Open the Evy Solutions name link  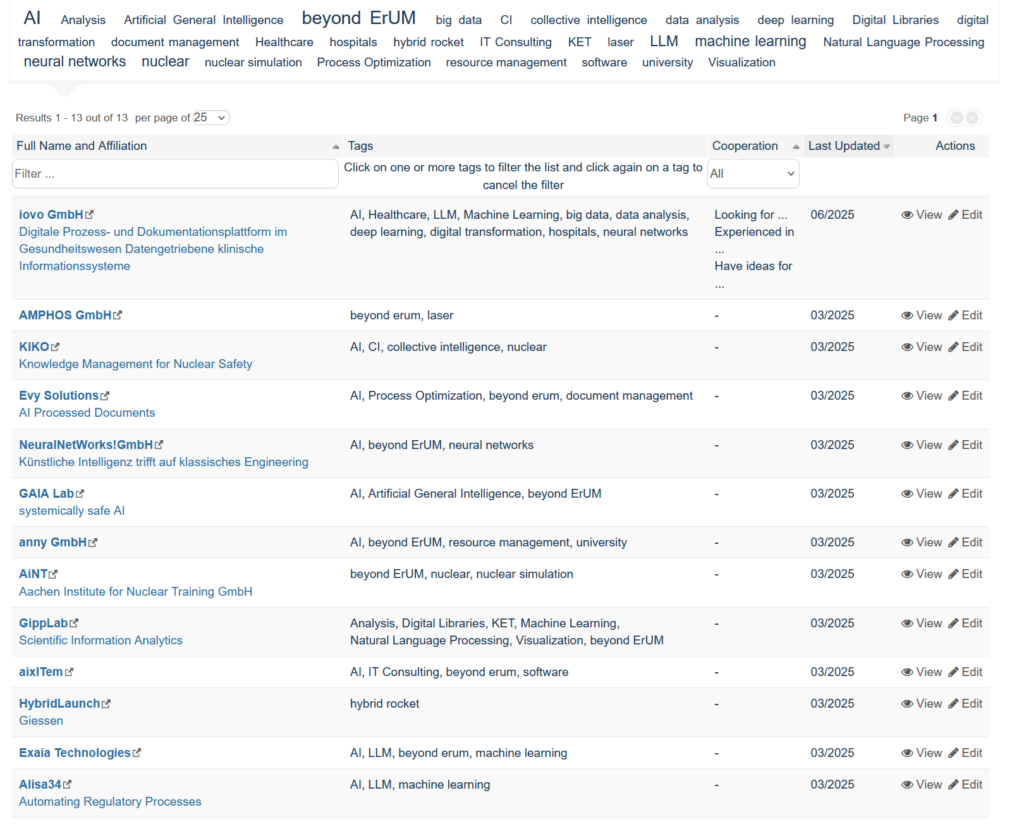(59, 396)
